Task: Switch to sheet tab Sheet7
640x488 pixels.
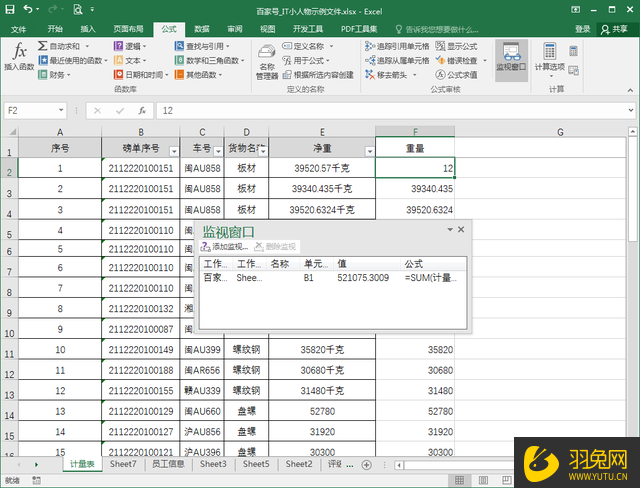Action: coord(123,464)
